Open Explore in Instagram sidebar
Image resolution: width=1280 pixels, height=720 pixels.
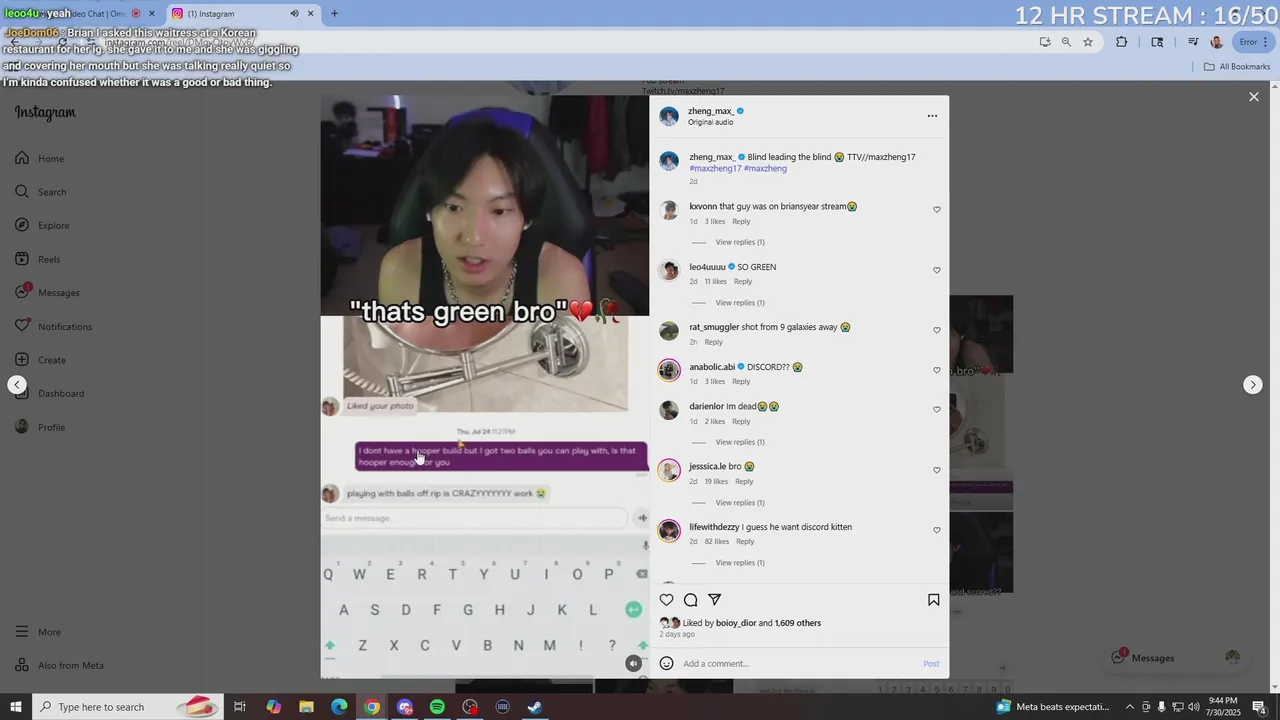tap(42, 226)
